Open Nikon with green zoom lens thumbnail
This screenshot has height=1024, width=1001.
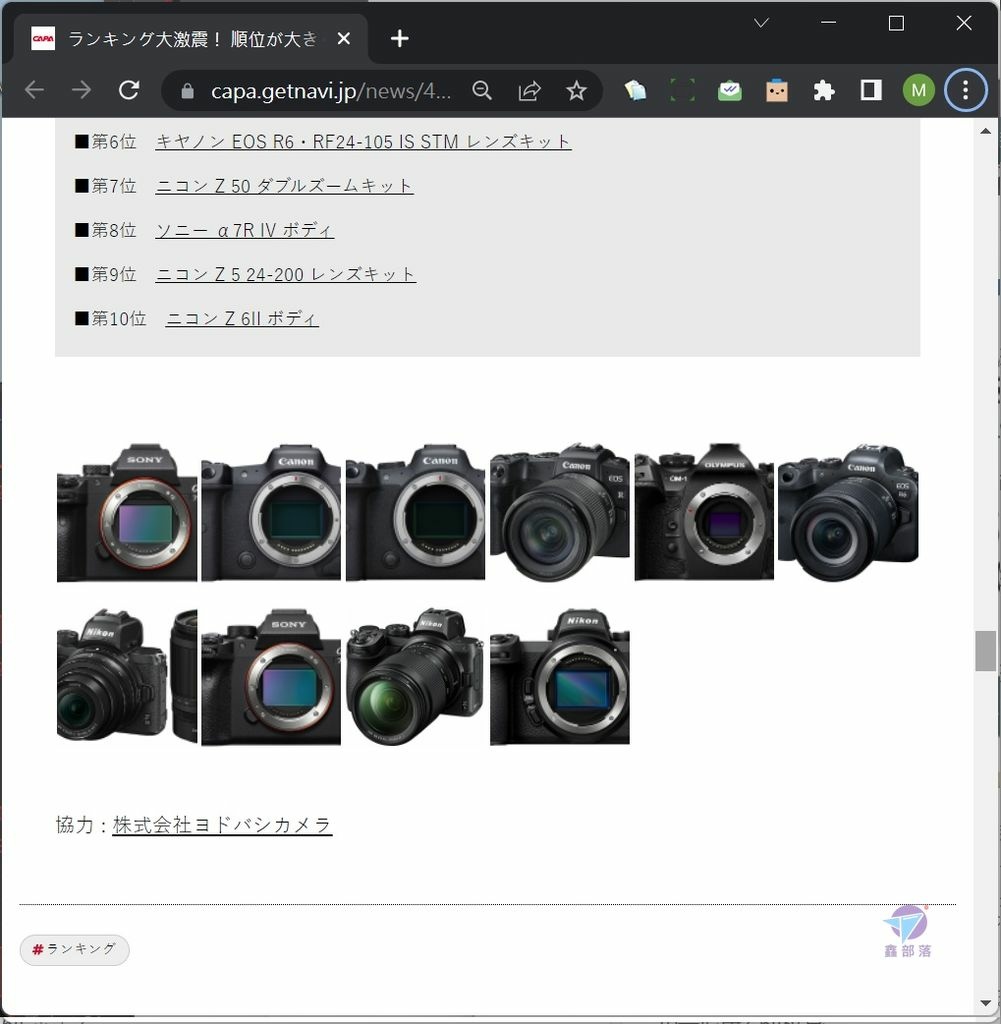(415, 676)
